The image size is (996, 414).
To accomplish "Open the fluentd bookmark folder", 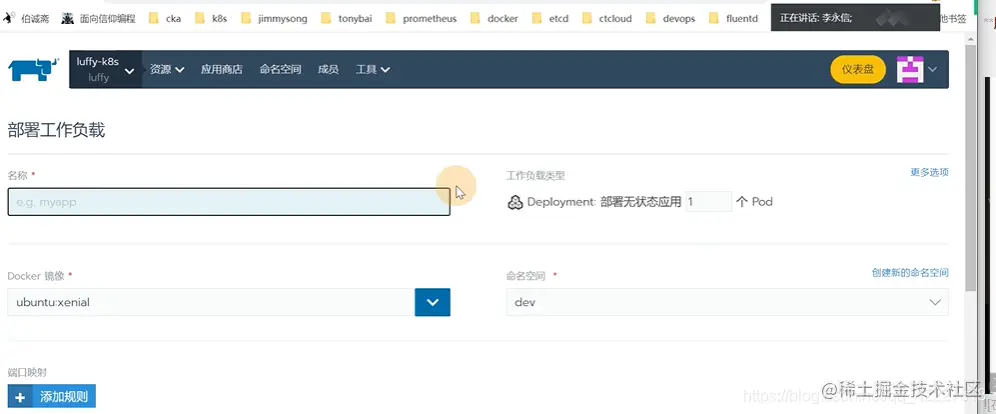I will [734, 18].
